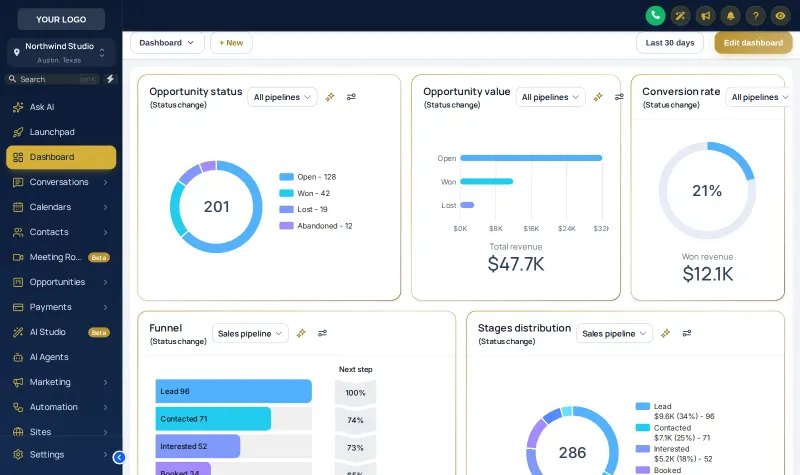Click the $12.1K won revenue value
The width and height of the screenshot is (800, 475).
pos(708,274)
